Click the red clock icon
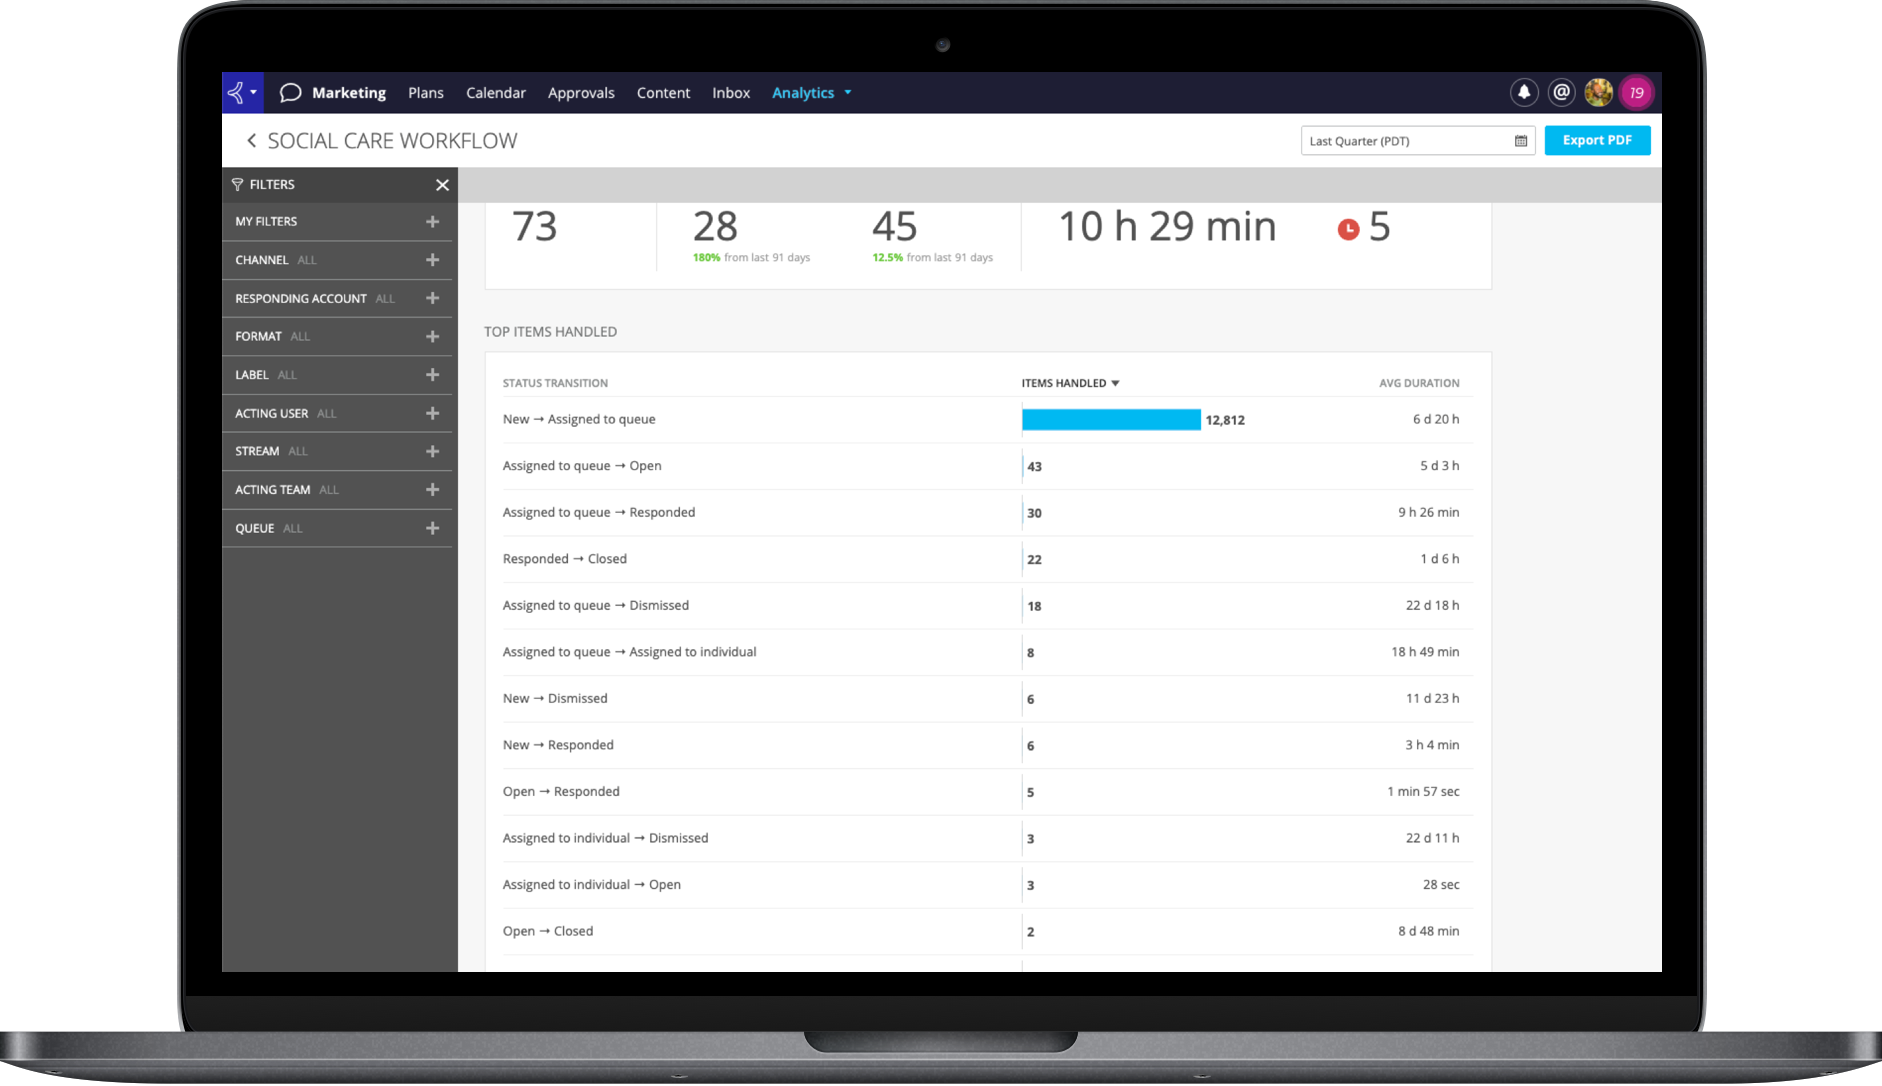This screenshot has height=1086, width=1882. (x=1348, y=229)
